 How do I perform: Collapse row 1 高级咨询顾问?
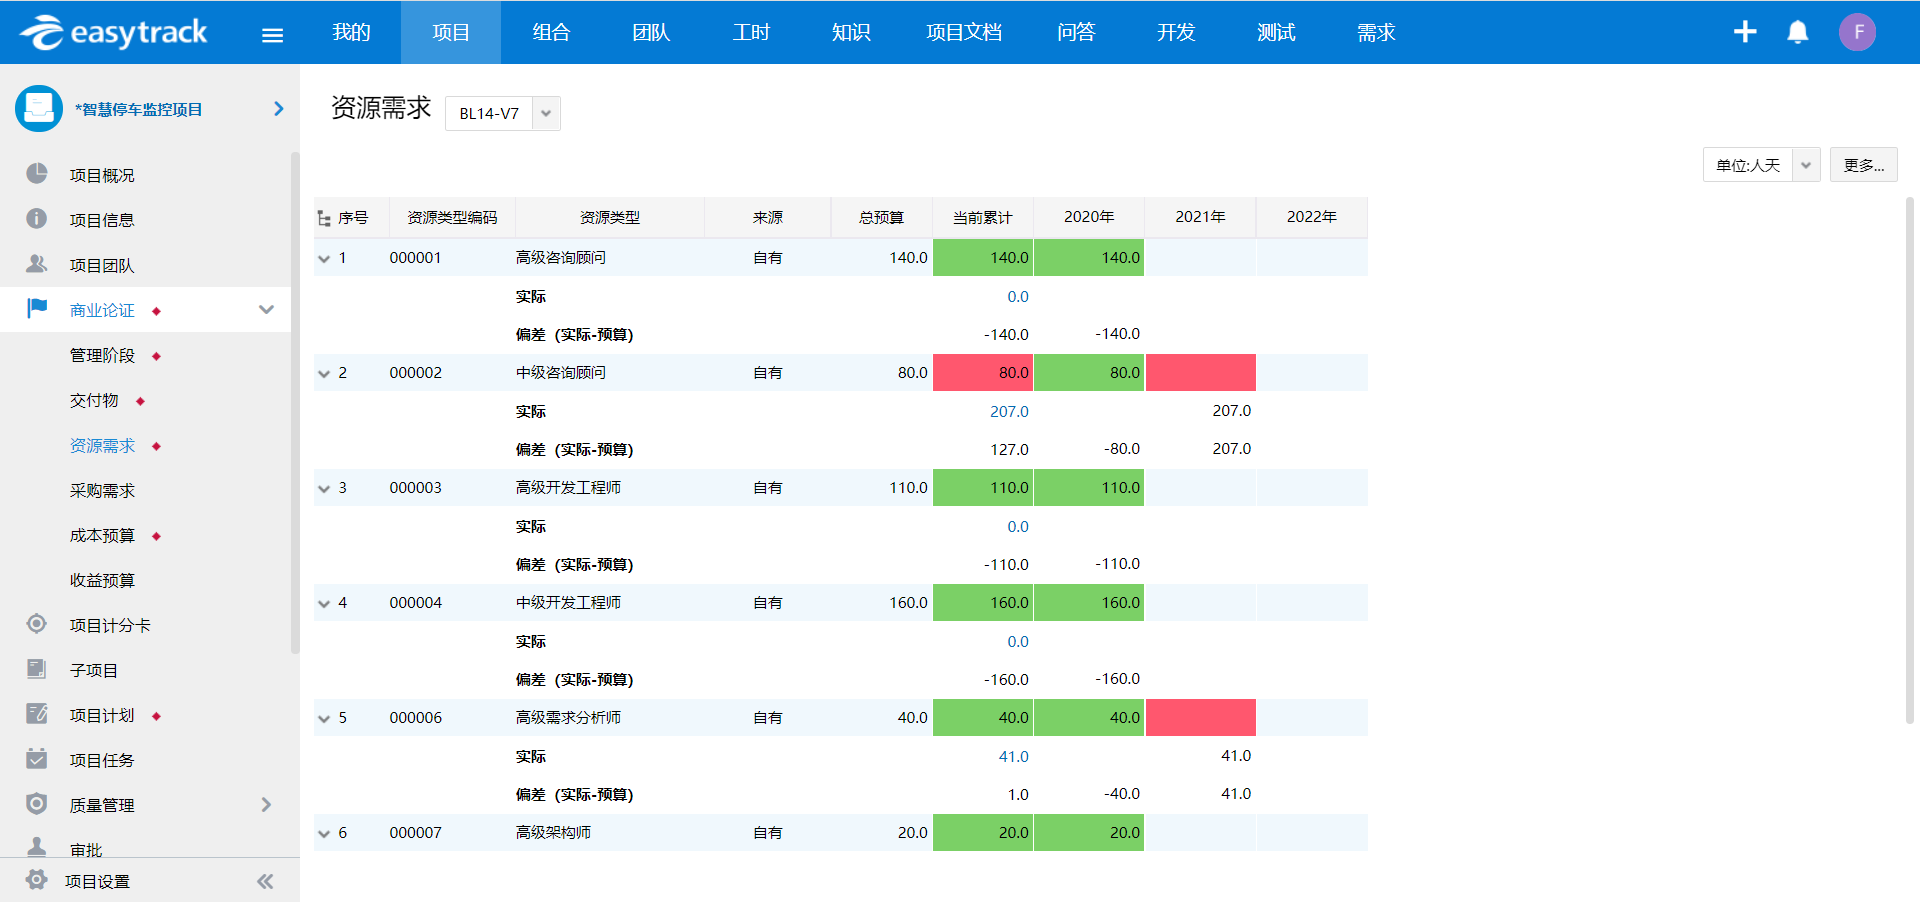[x=324, y=258]
